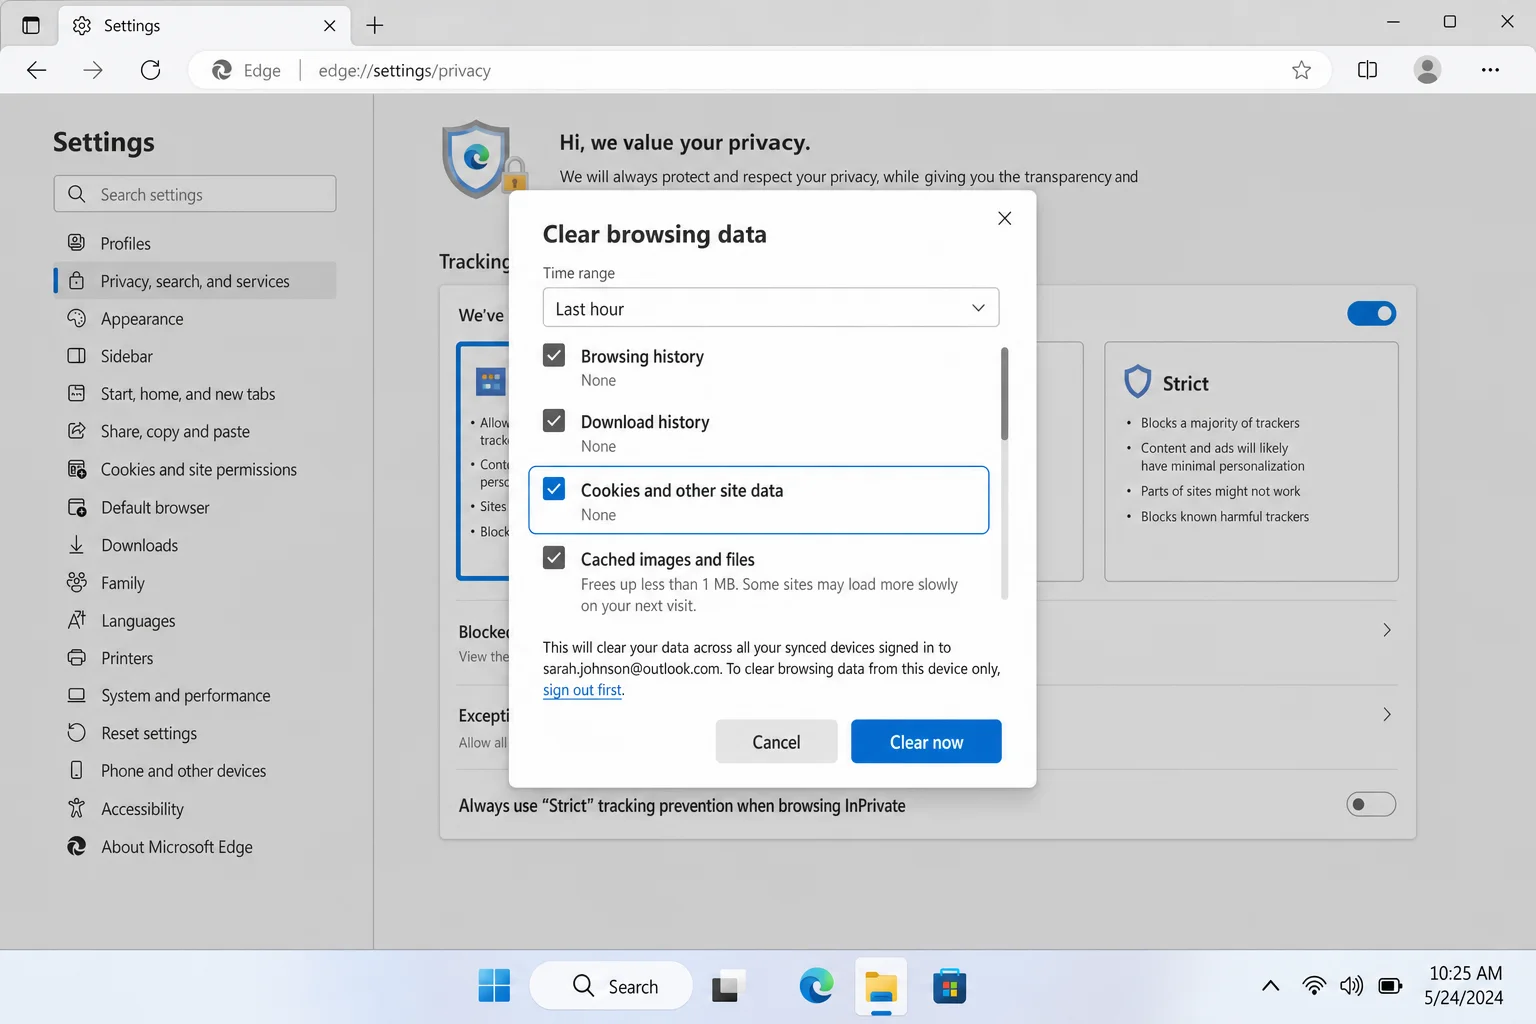
Task: Open the Settings and more menu
Action: (x=1490, y=70)
